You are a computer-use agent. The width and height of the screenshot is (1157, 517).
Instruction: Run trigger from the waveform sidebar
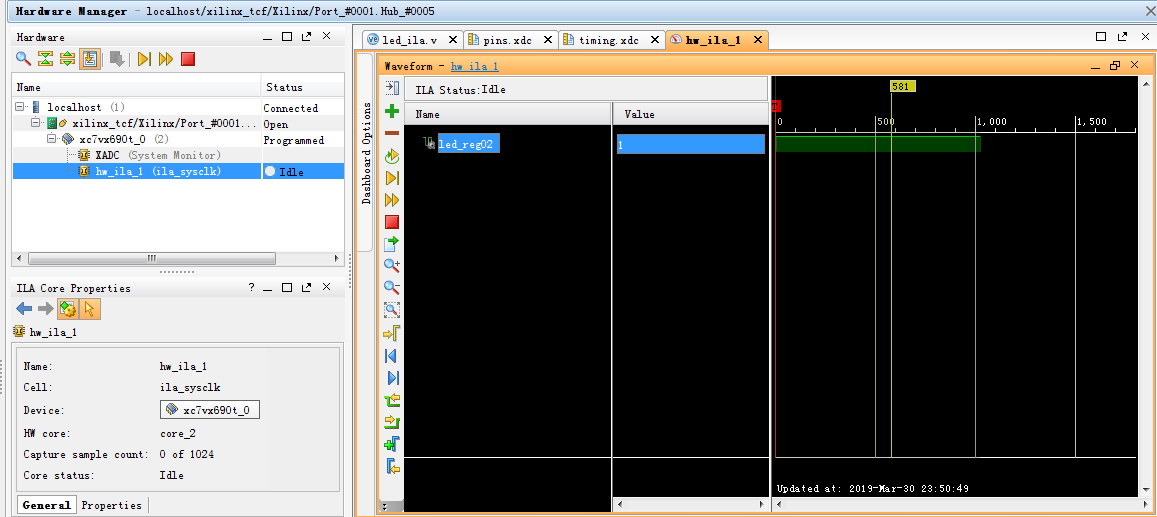click(392, 178)
